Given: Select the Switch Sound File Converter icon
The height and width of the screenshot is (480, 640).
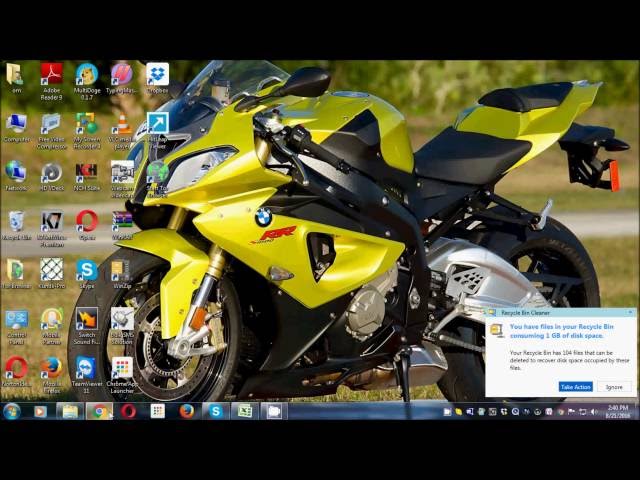Looking at the screenshot, I should [87, 327].
